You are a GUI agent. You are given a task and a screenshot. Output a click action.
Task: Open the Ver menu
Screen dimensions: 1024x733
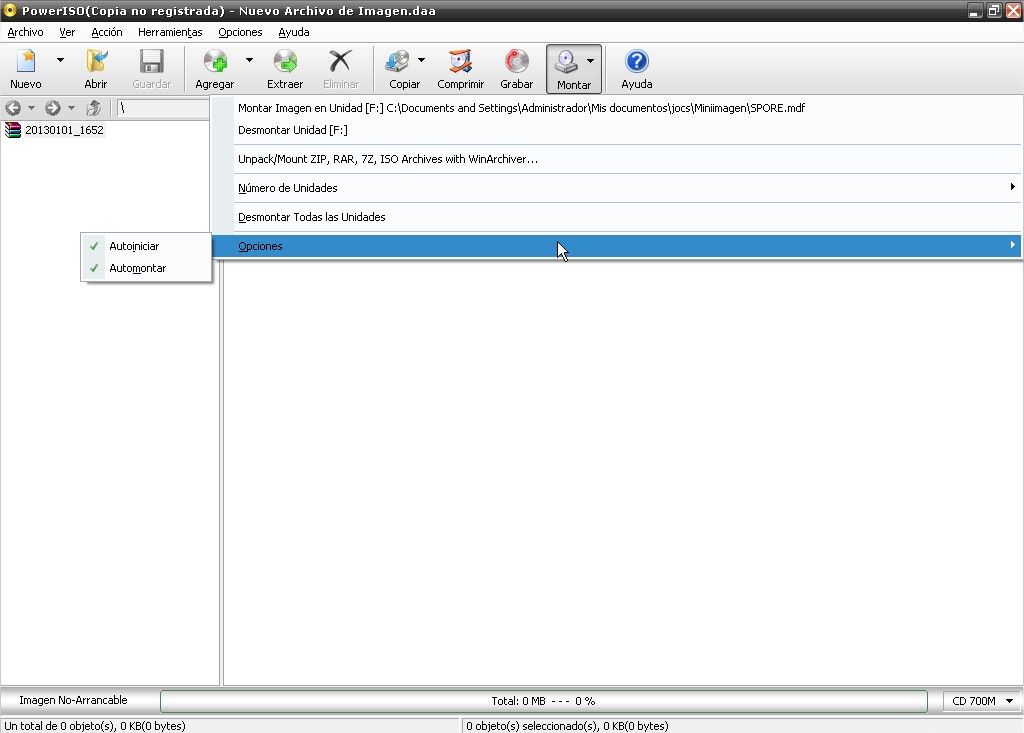click(x=67, y=32)
